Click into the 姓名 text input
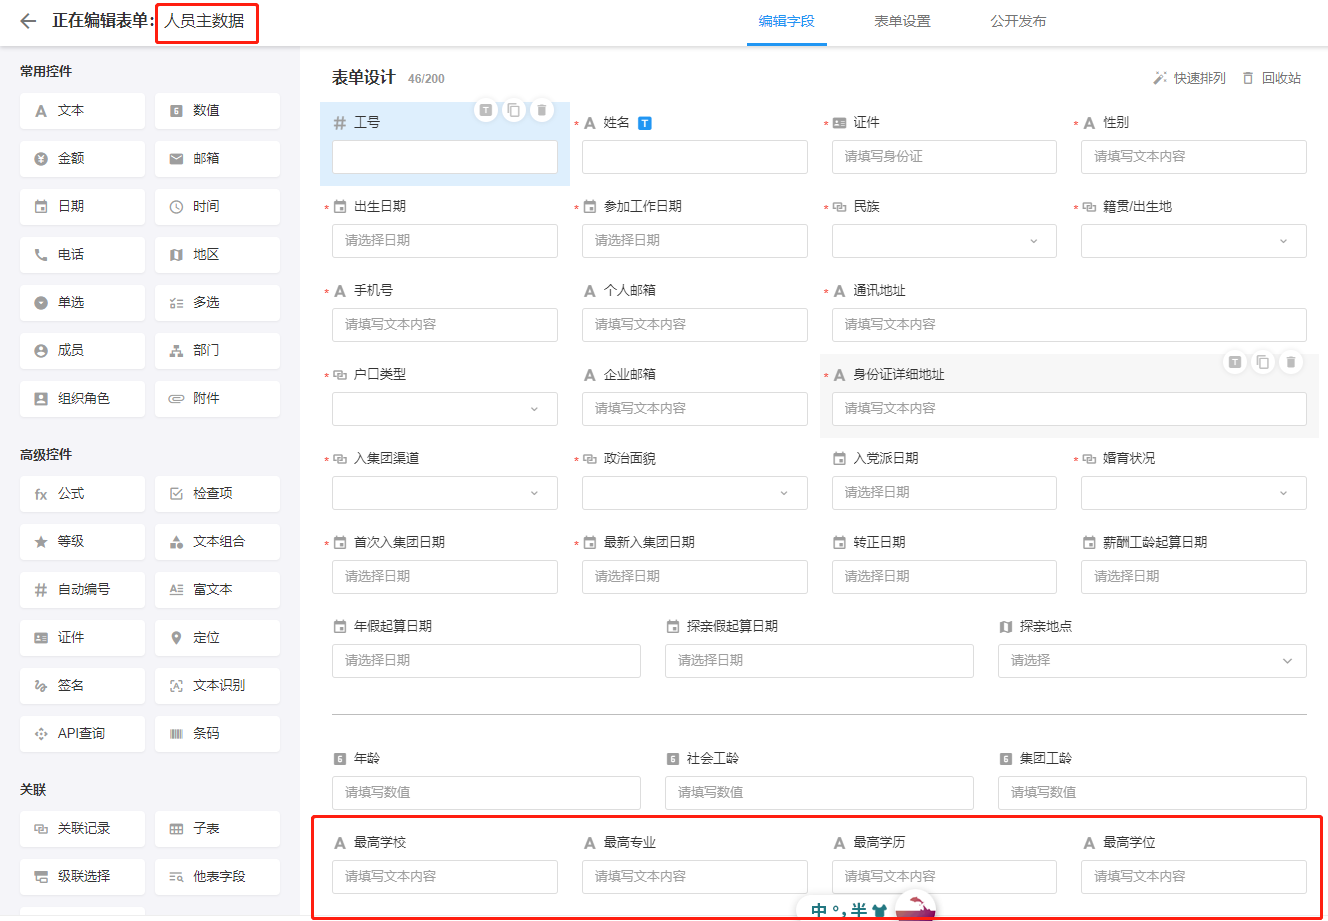The image size is (1328, 921). (694, 157)
